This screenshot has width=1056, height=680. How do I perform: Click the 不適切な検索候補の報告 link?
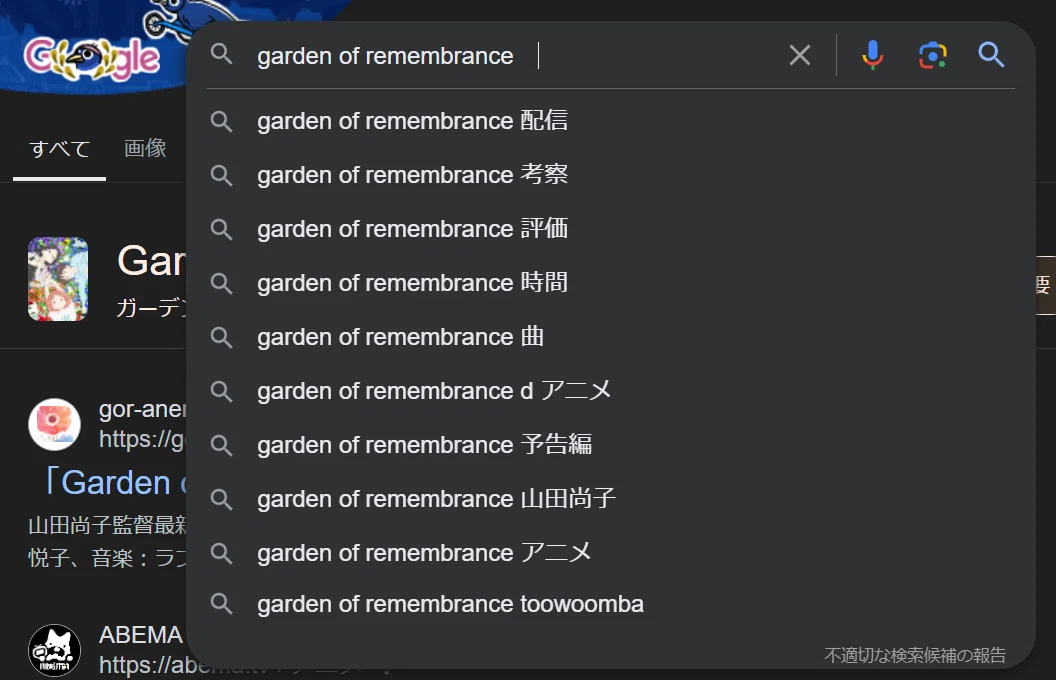(x=915, y=655)
